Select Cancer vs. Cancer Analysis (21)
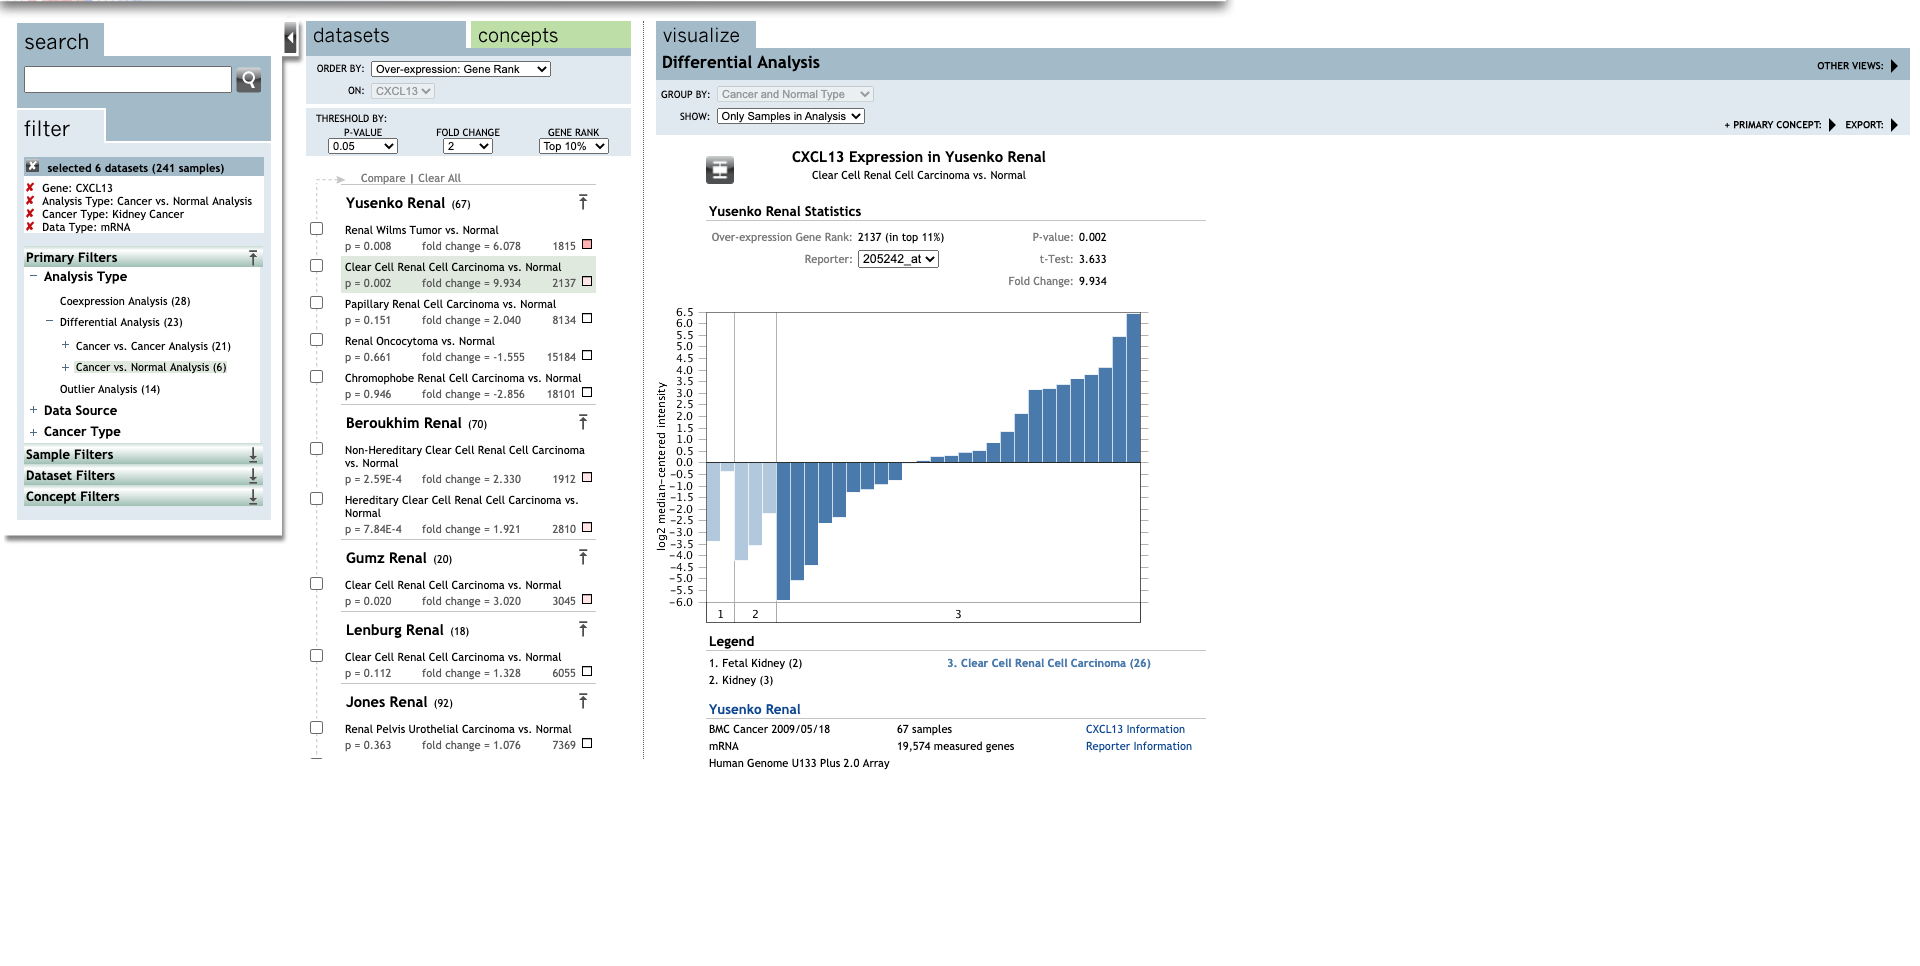Screen dimensions: 1920x966 pyautogui.click(x=153, y=346)
